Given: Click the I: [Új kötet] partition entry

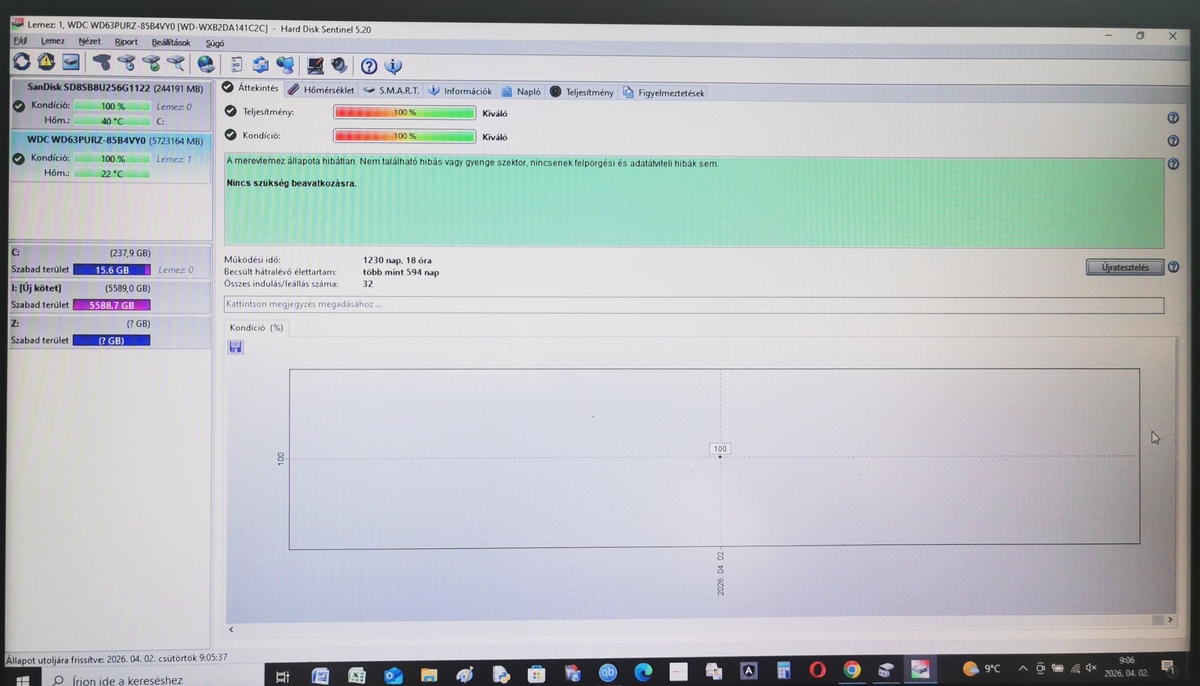Looking at the screenshot, I should [x=110, y=296].
